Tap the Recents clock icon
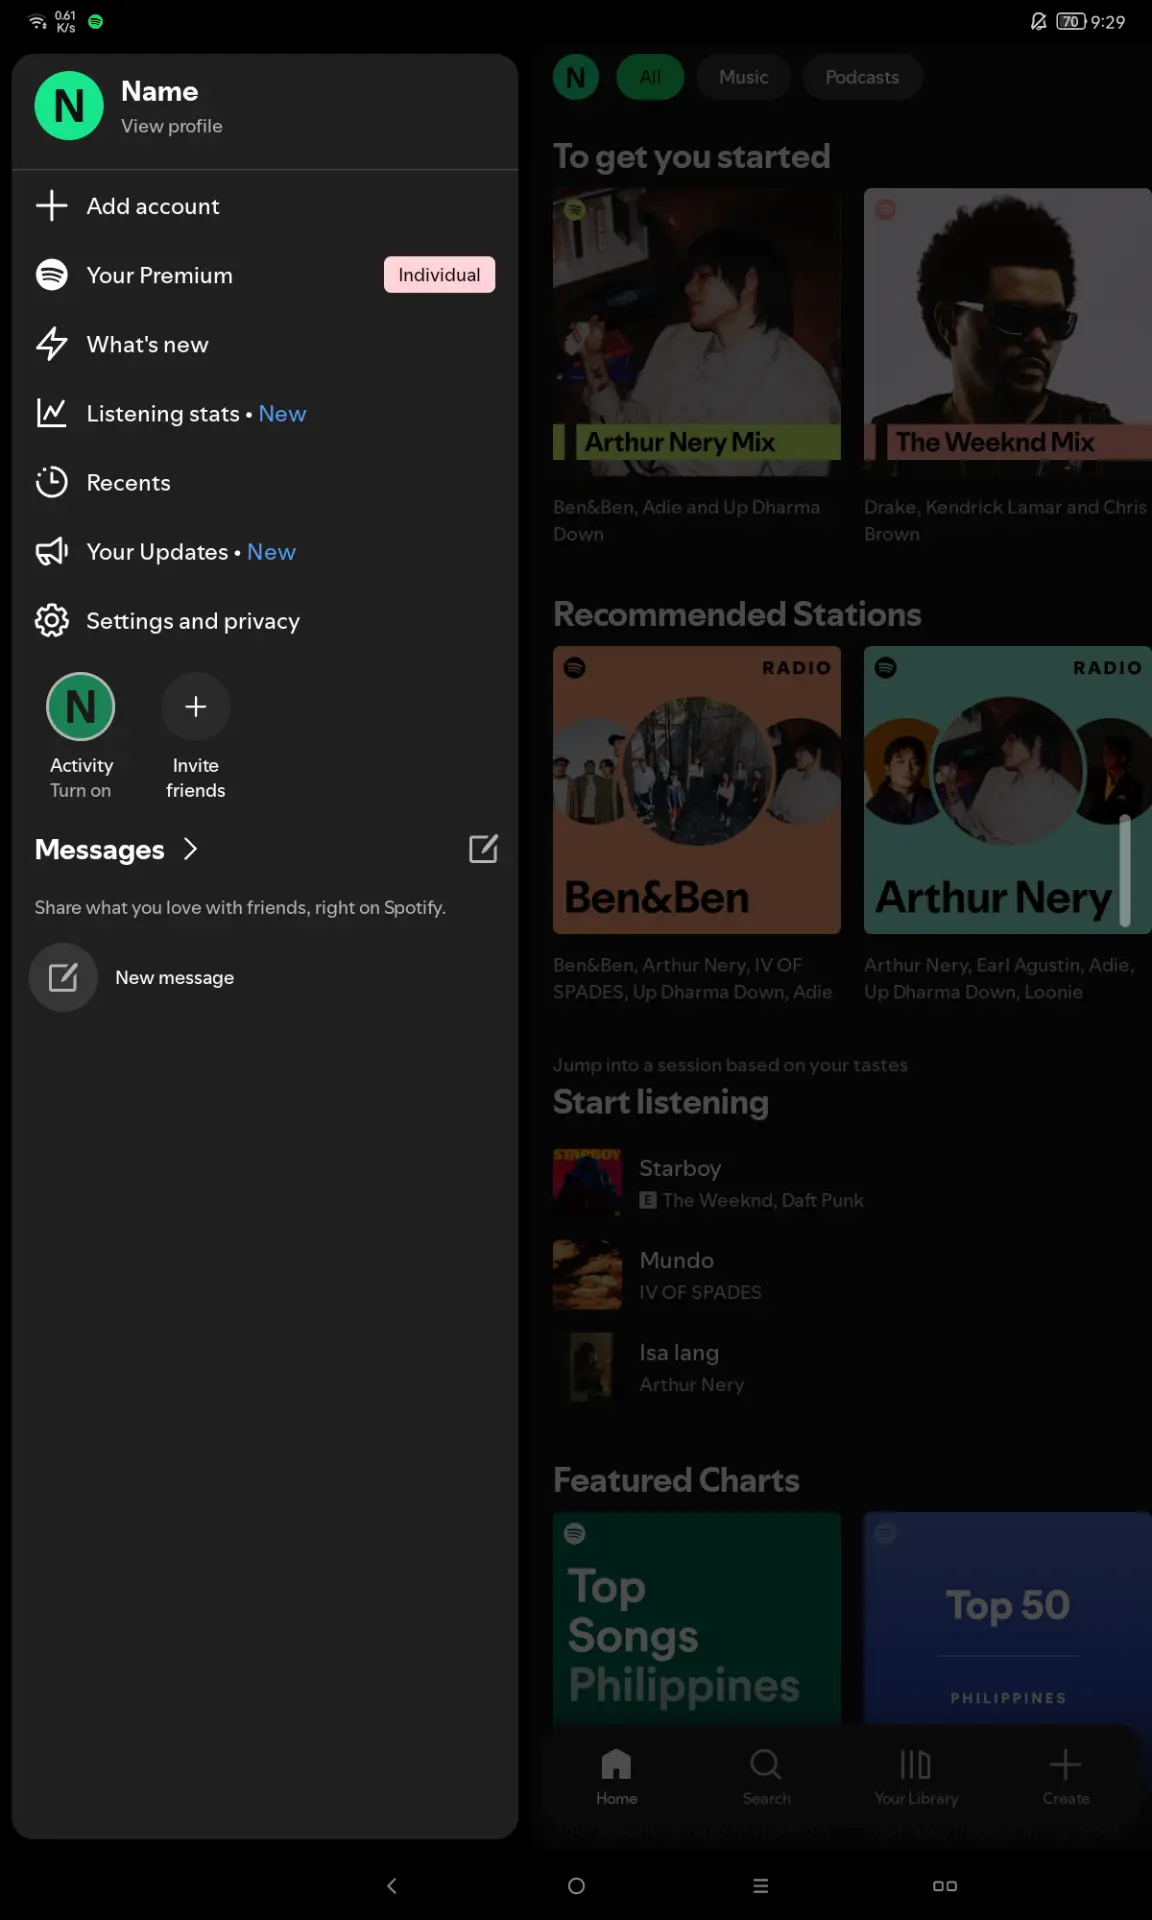Screen dimensions: 1152x1920 [x=51, y=482]
